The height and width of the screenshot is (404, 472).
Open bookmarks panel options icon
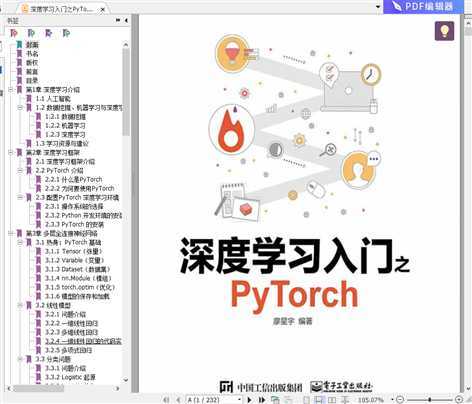click(x=118, y=21)
